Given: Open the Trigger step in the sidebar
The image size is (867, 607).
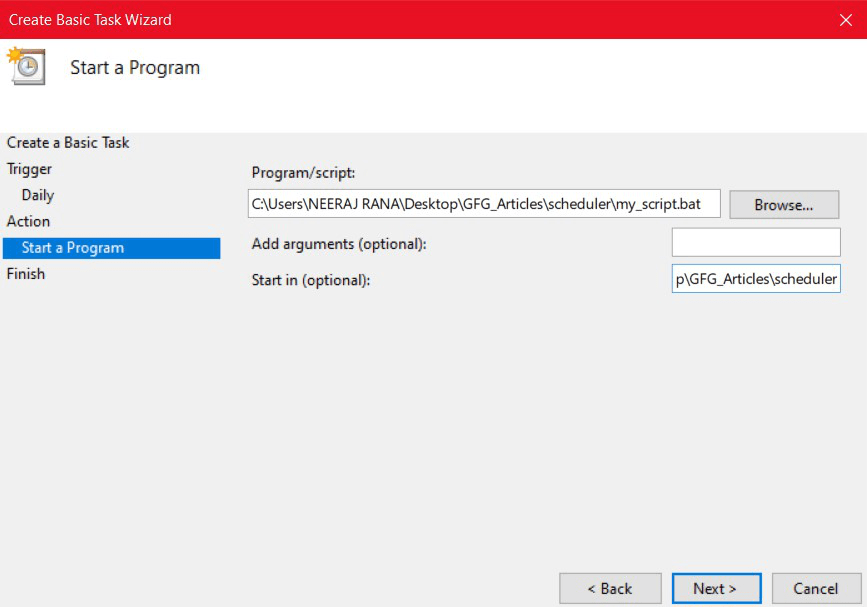Looking at the screenshot, I should coord(29,169).
